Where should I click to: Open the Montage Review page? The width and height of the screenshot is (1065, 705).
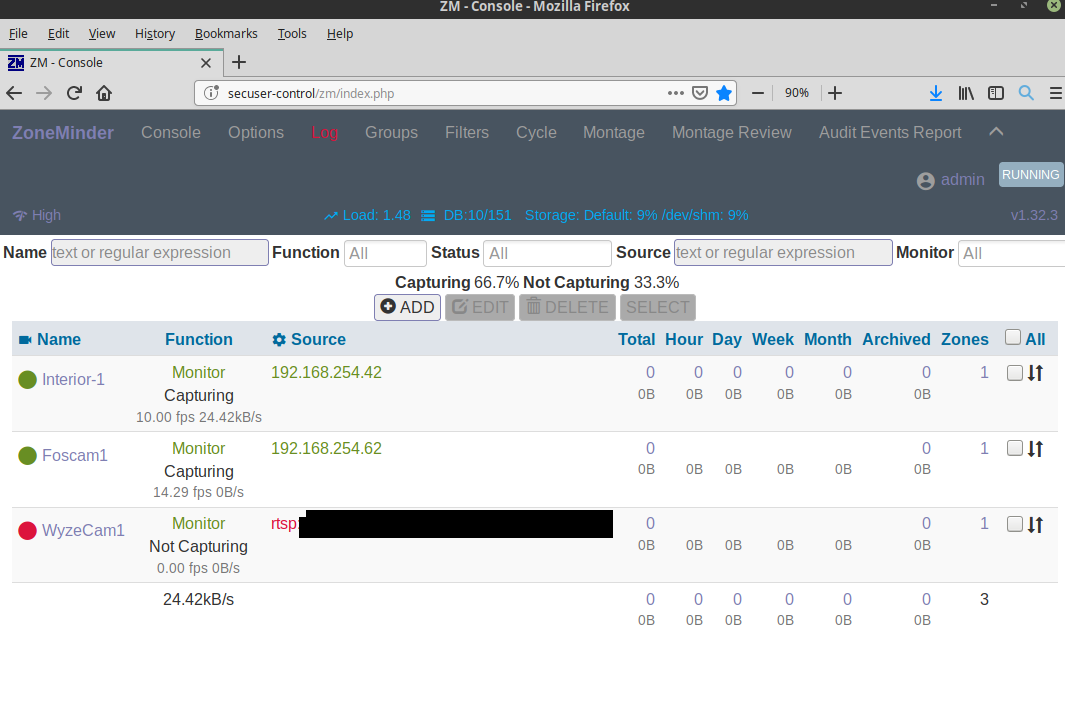[732, 132]
